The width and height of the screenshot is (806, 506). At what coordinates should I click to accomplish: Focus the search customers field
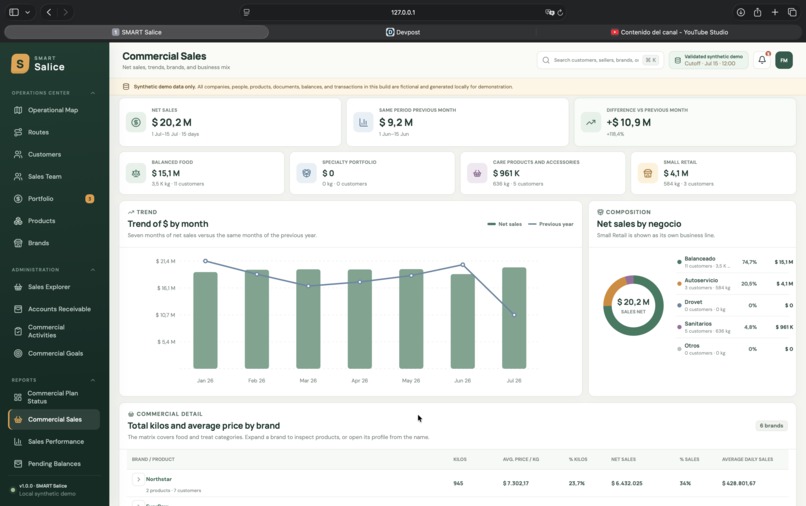pyautogui.click(x=599, y=60)
